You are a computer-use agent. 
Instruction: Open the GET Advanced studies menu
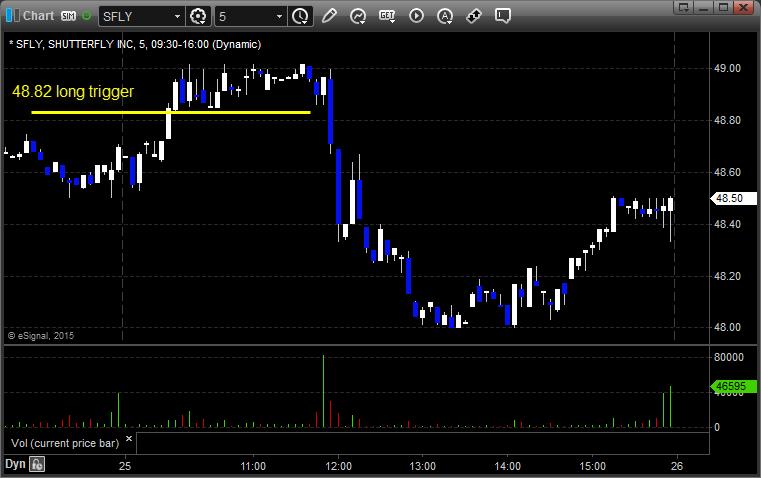[x=387, y=16]
